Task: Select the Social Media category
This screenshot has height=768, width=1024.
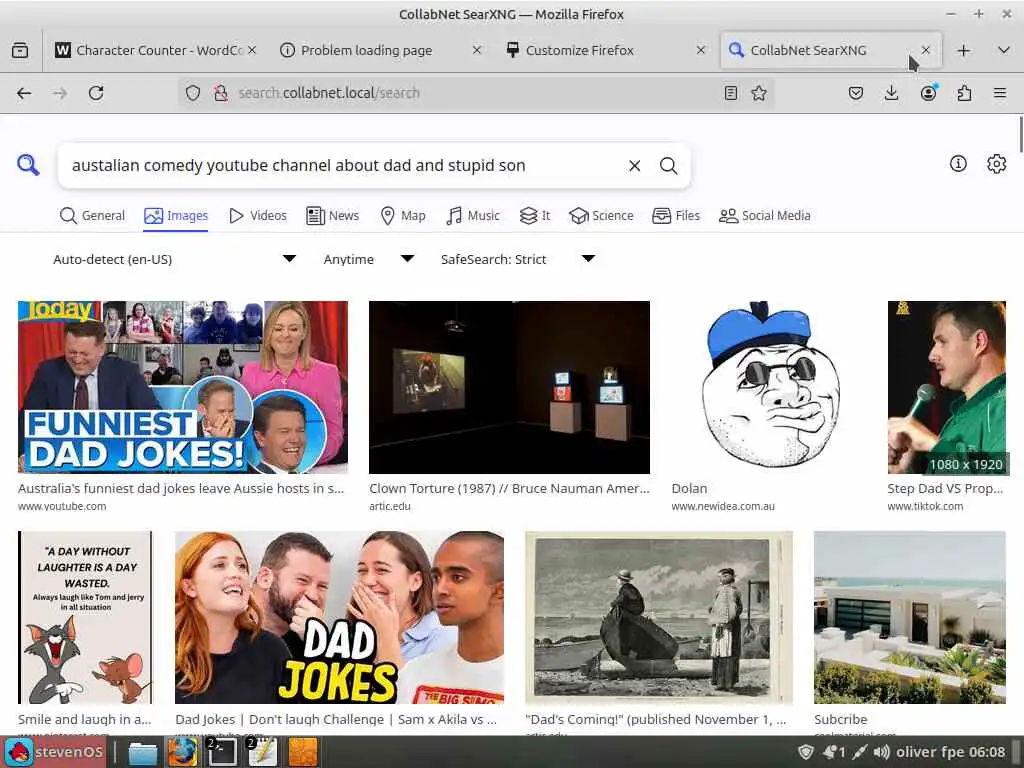Action: (764, 216)
